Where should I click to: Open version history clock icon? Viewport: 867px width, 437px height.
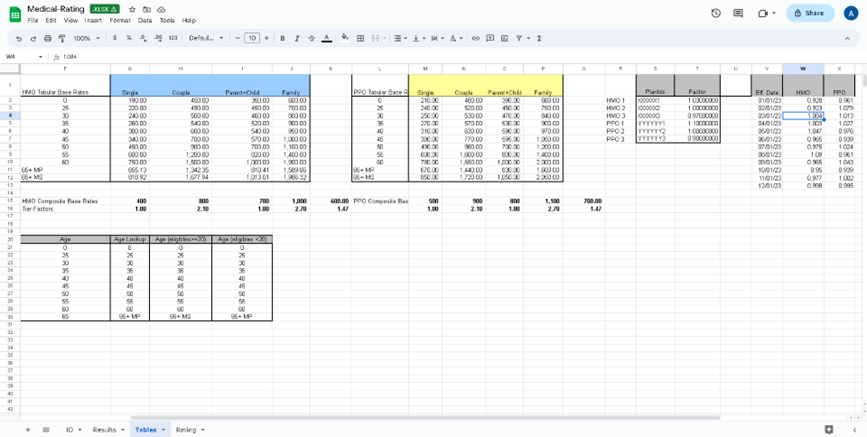(x=716, y=13)
